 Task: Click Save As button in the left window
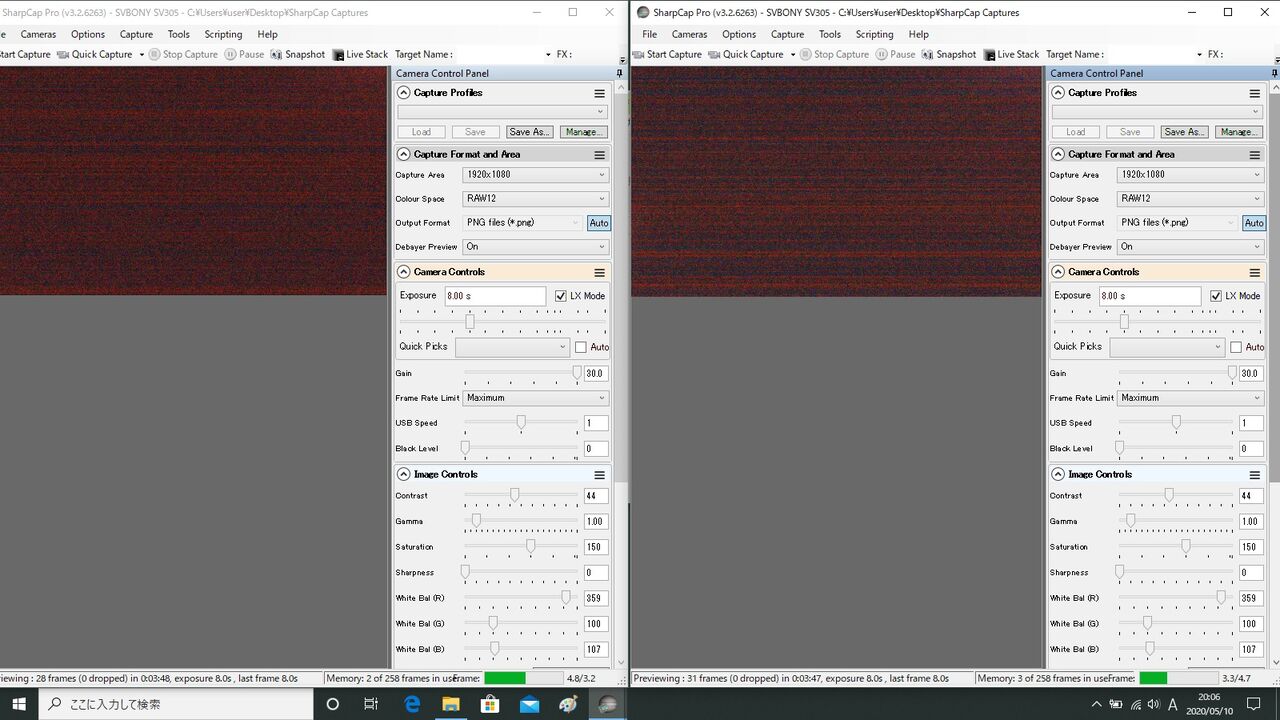point(529,132)
